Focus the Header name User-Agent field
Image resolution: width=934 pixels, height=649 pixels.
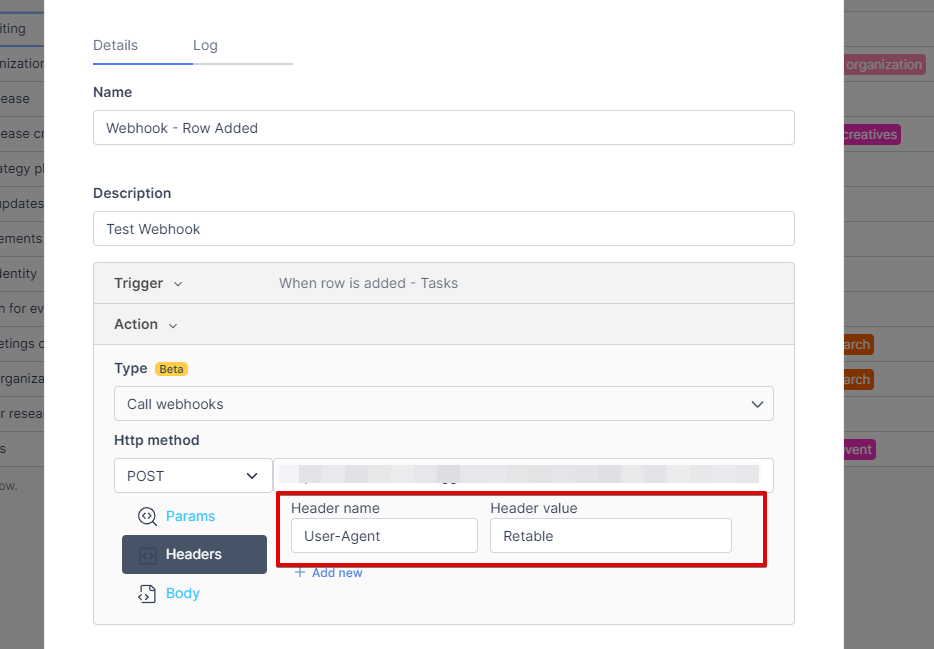(x=384, y=536)
